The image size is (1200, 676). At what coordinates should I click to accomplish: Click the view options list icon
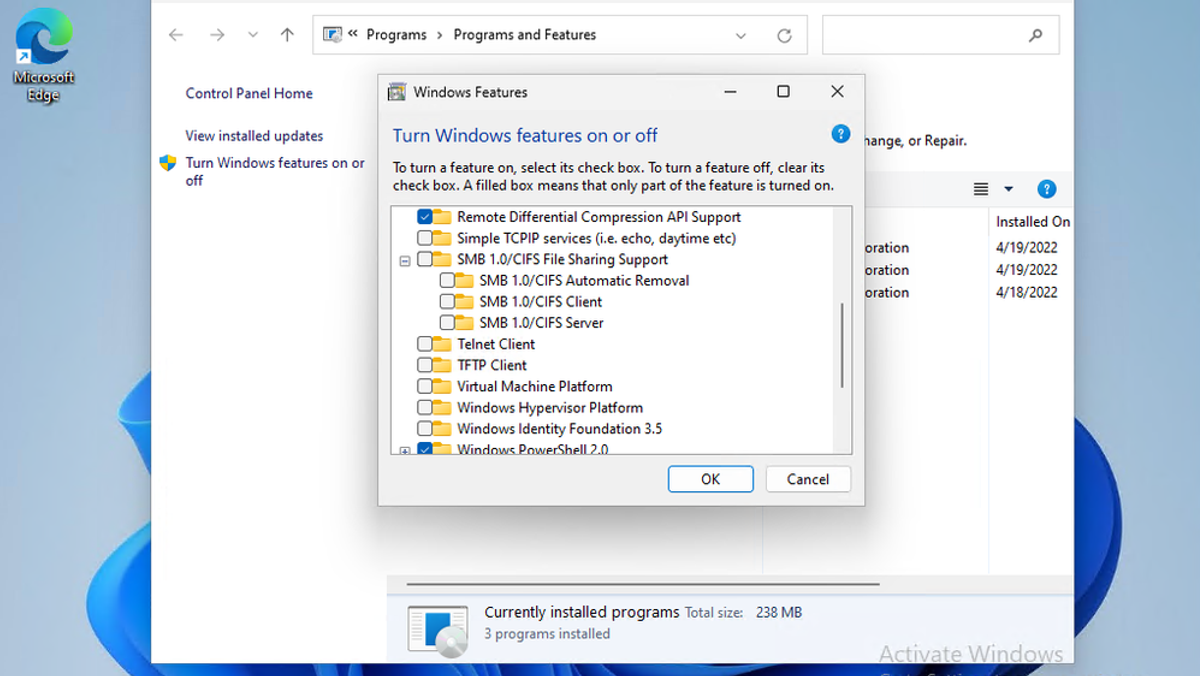coord(981,189)
